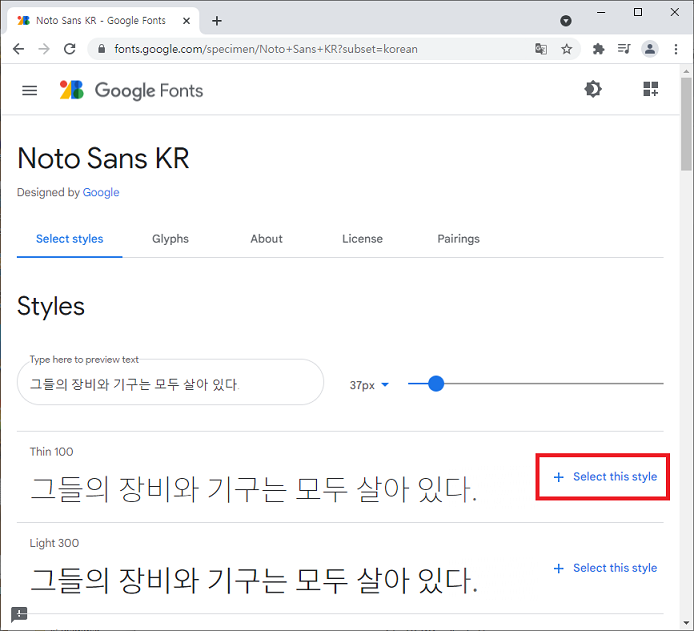
Task: Click the Thin 100 Korean sample text
Action: point(254,489)
